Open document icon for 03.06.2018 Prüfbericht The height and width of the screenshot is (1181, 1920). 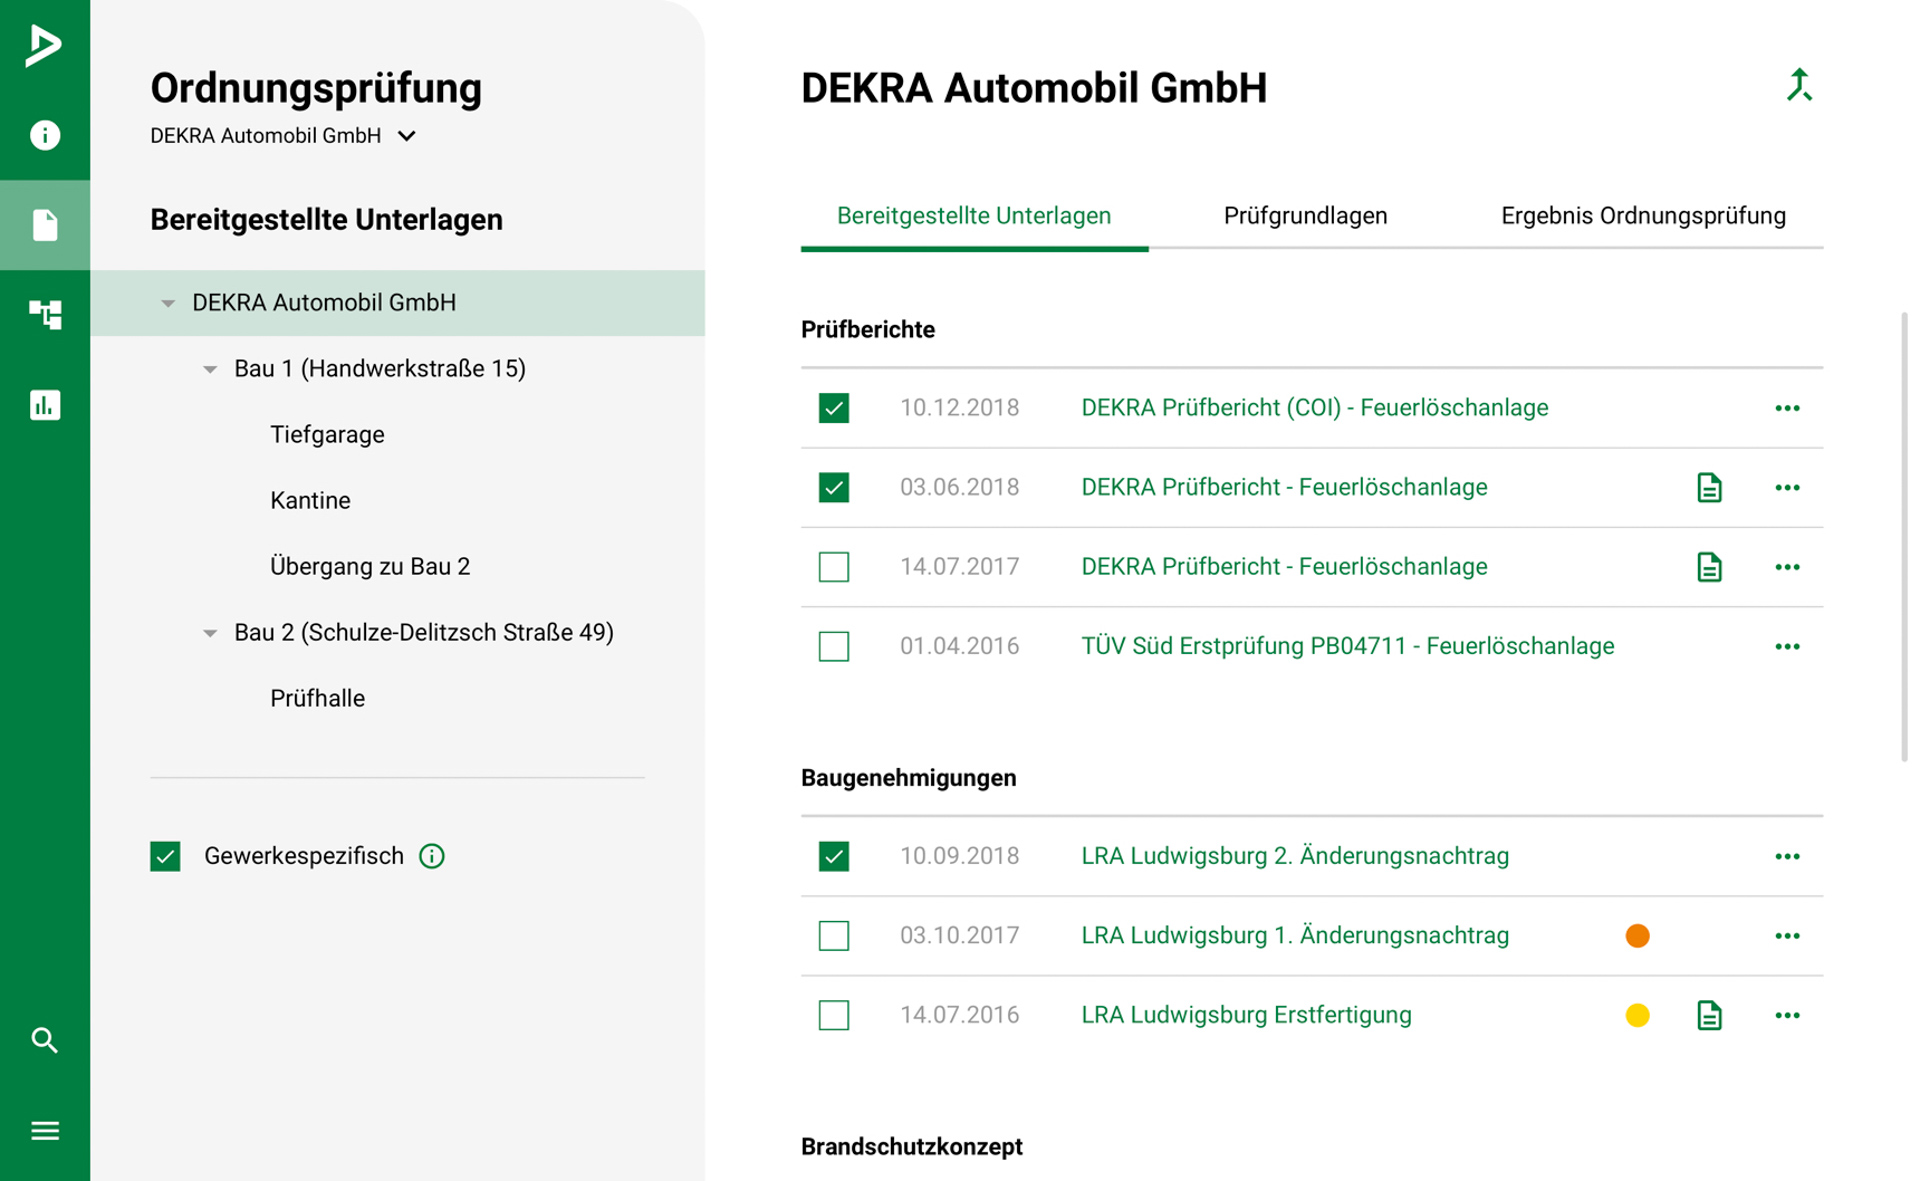coord(1709,488)
